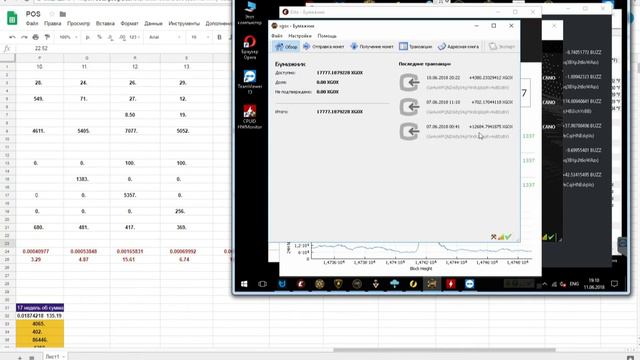Open Этот компьютер desktop icon
Image resolution: width=640 pixels, height=360 pixels.
(249, 13)
